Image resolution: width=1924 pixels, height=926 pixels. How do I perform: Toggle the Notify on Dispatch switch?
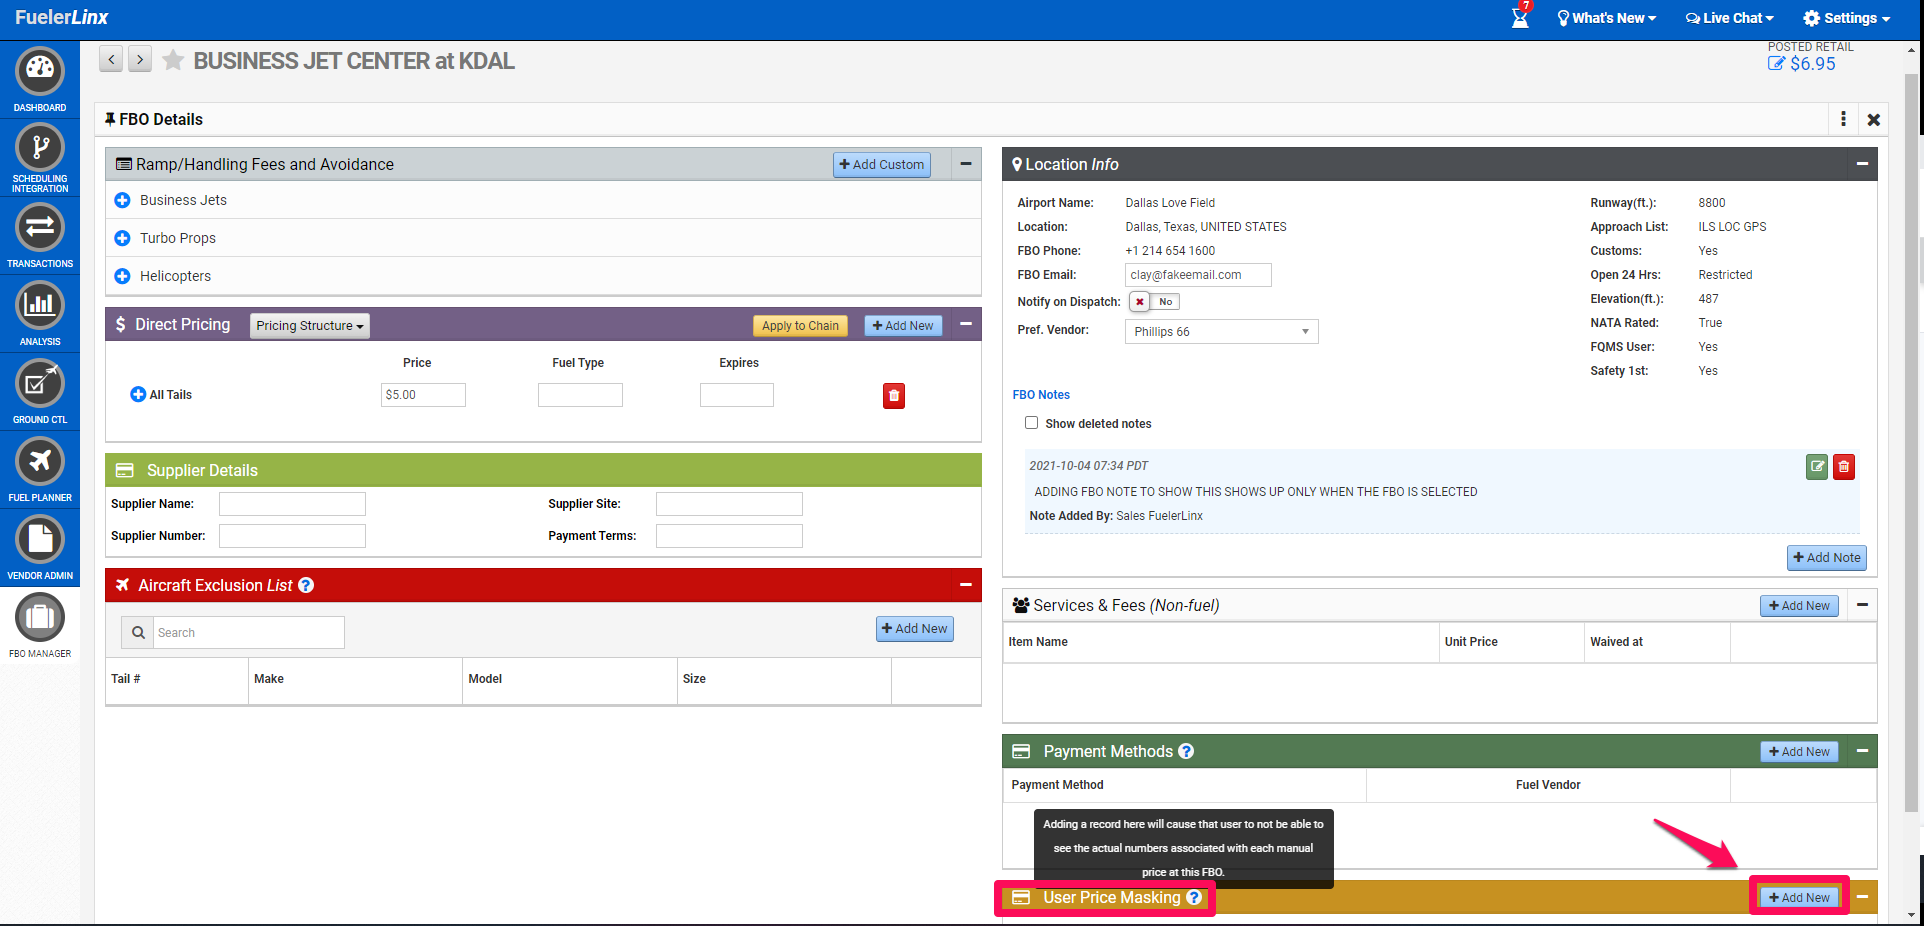coord(1154,302)
